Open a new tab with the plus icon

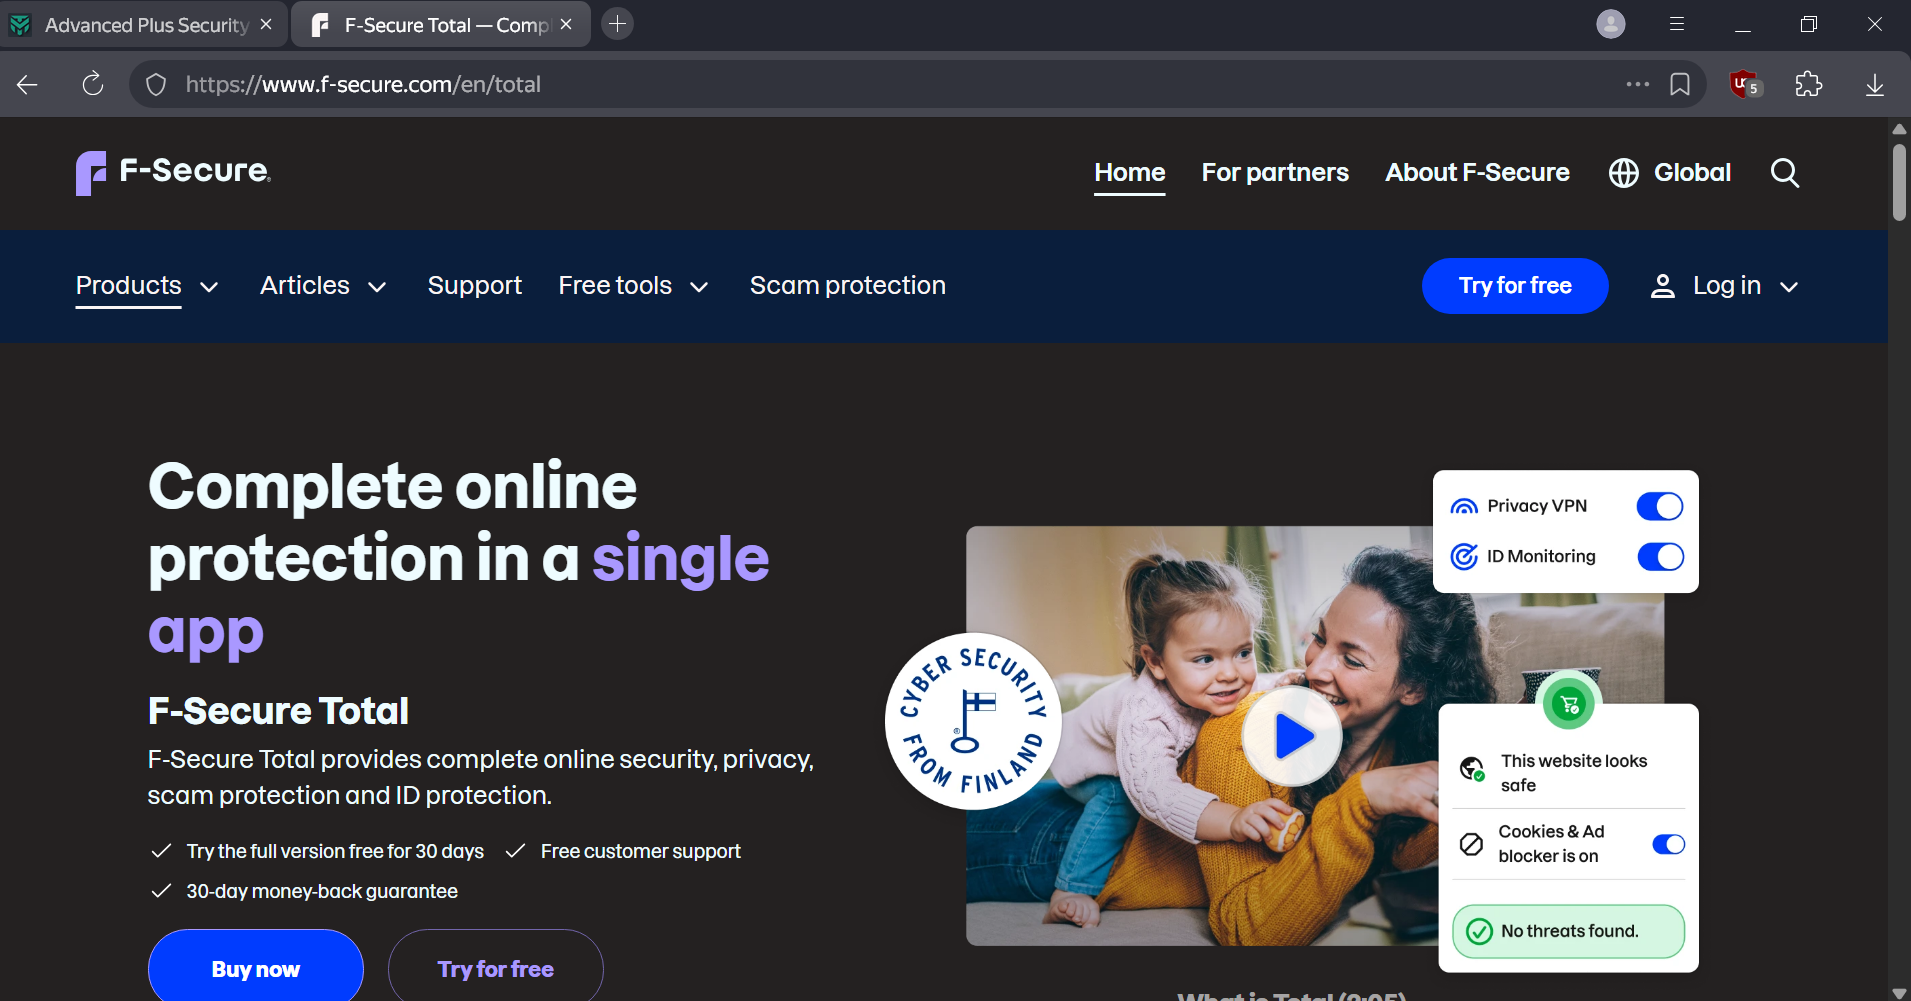[x=618, y=24]
